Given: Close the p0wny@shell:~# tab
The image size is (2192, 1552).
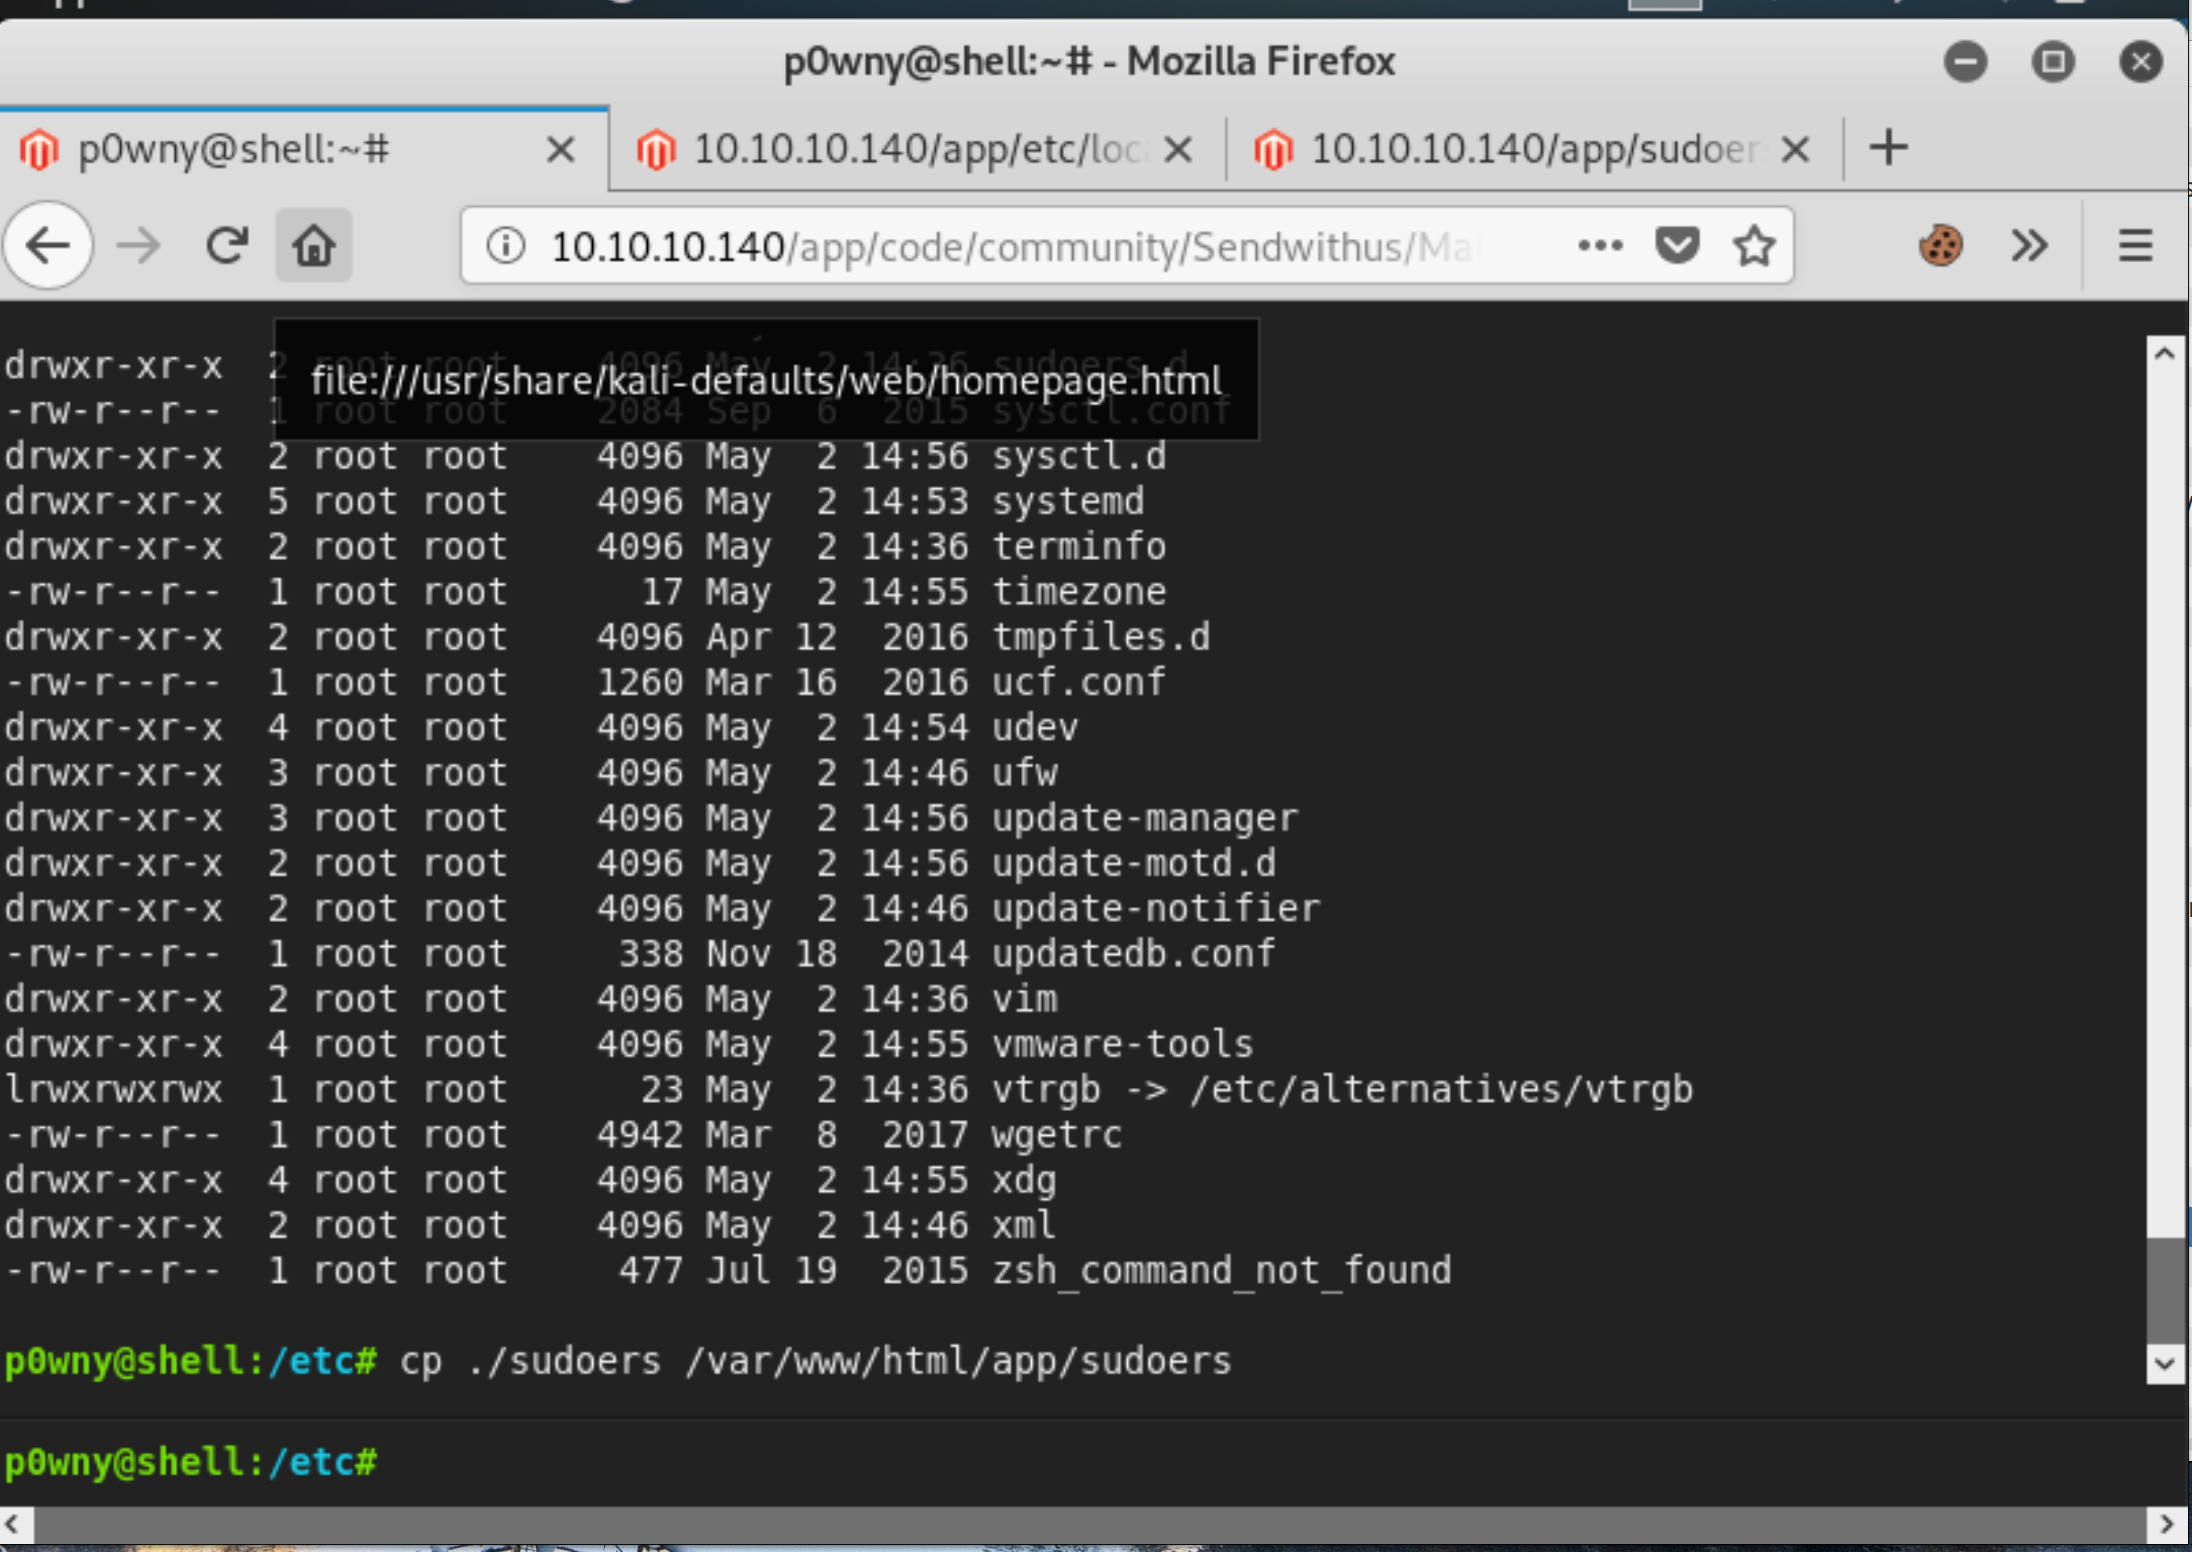Looking at the screenshot, I should (x=561, y=150).
